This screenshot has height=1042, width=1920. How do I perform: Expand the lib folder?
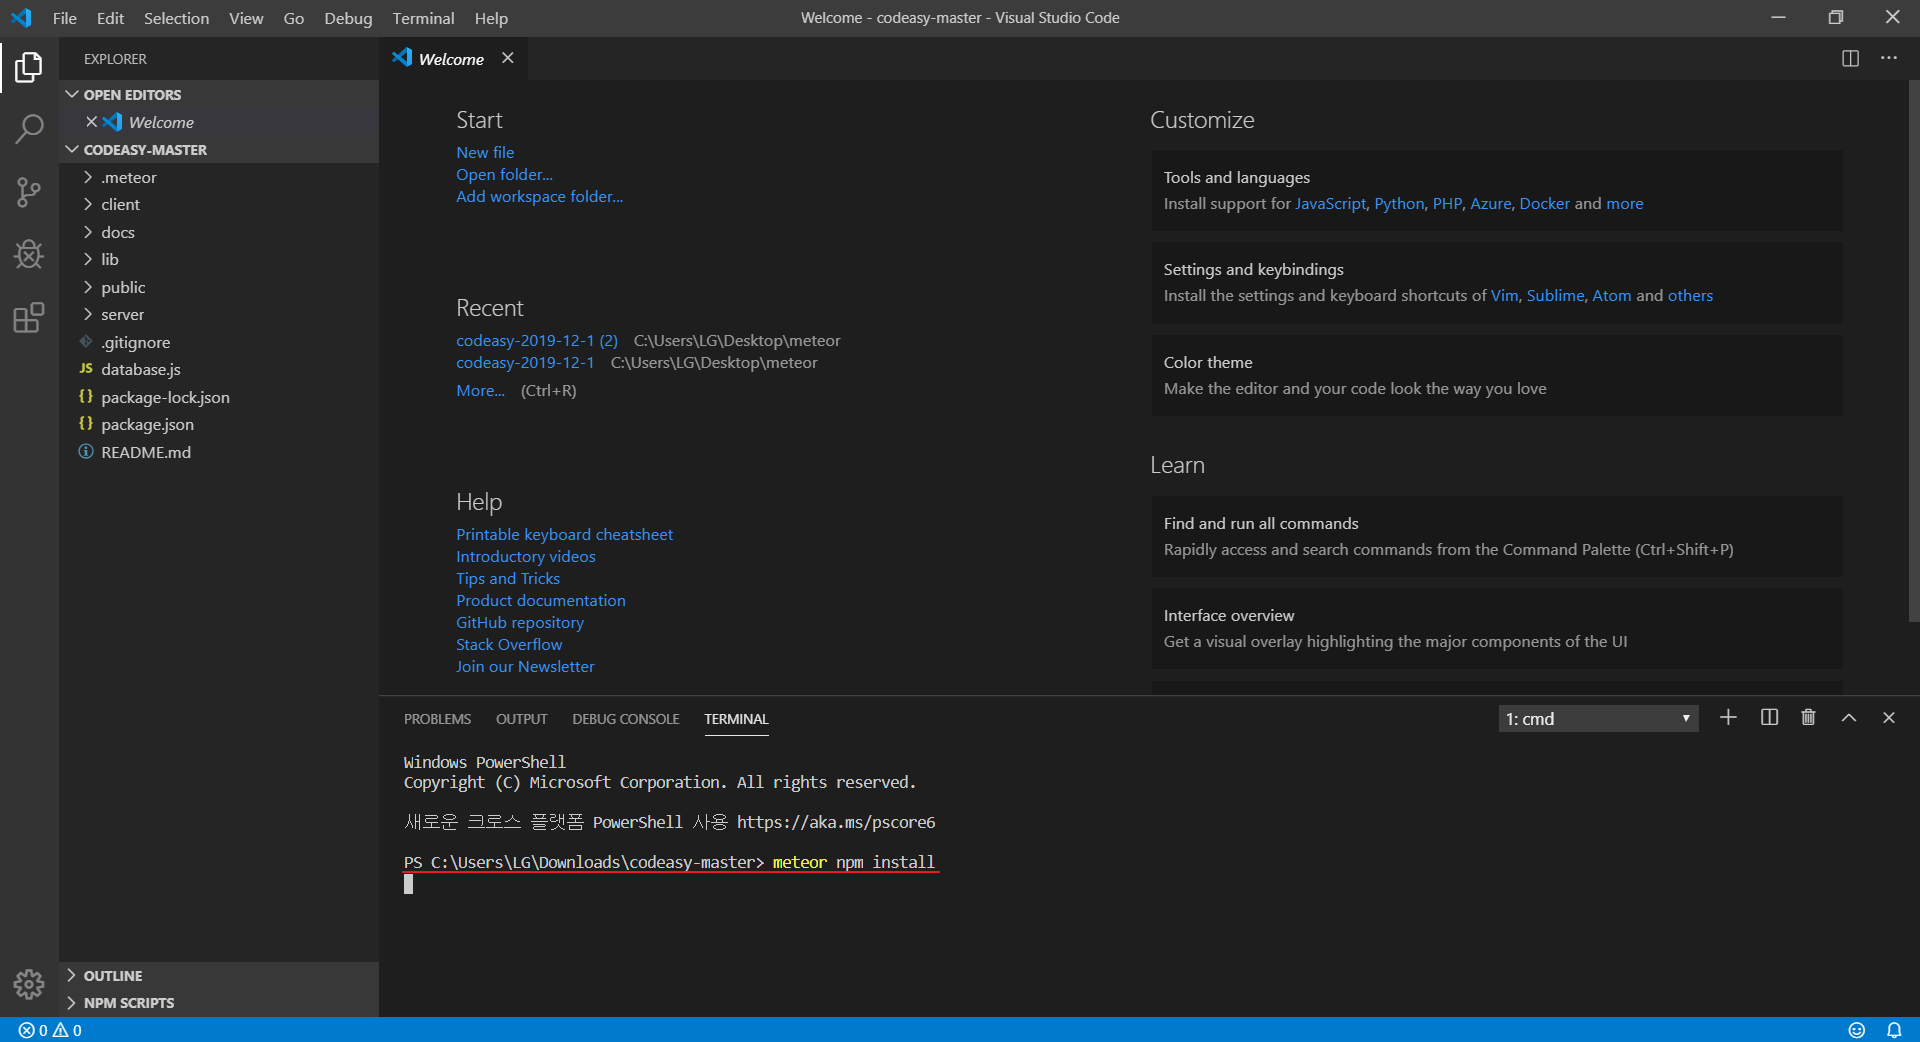219,259
